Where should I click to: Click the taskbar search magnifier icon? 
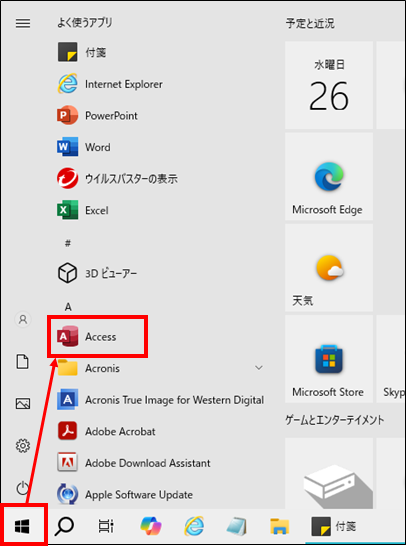64,526
